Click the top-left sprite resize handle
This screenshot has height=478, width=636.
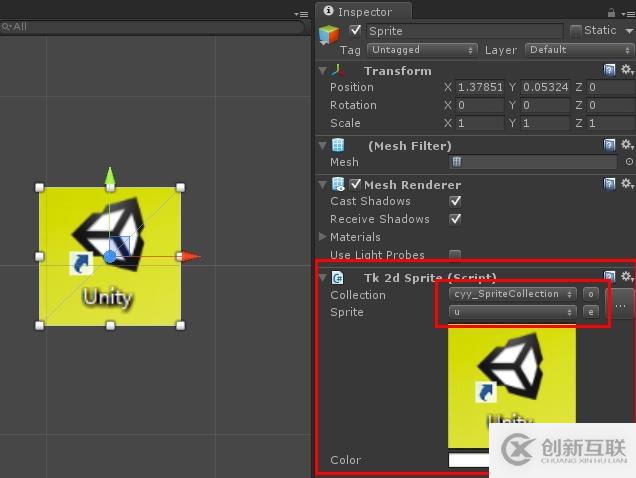(x=39, y=187)
